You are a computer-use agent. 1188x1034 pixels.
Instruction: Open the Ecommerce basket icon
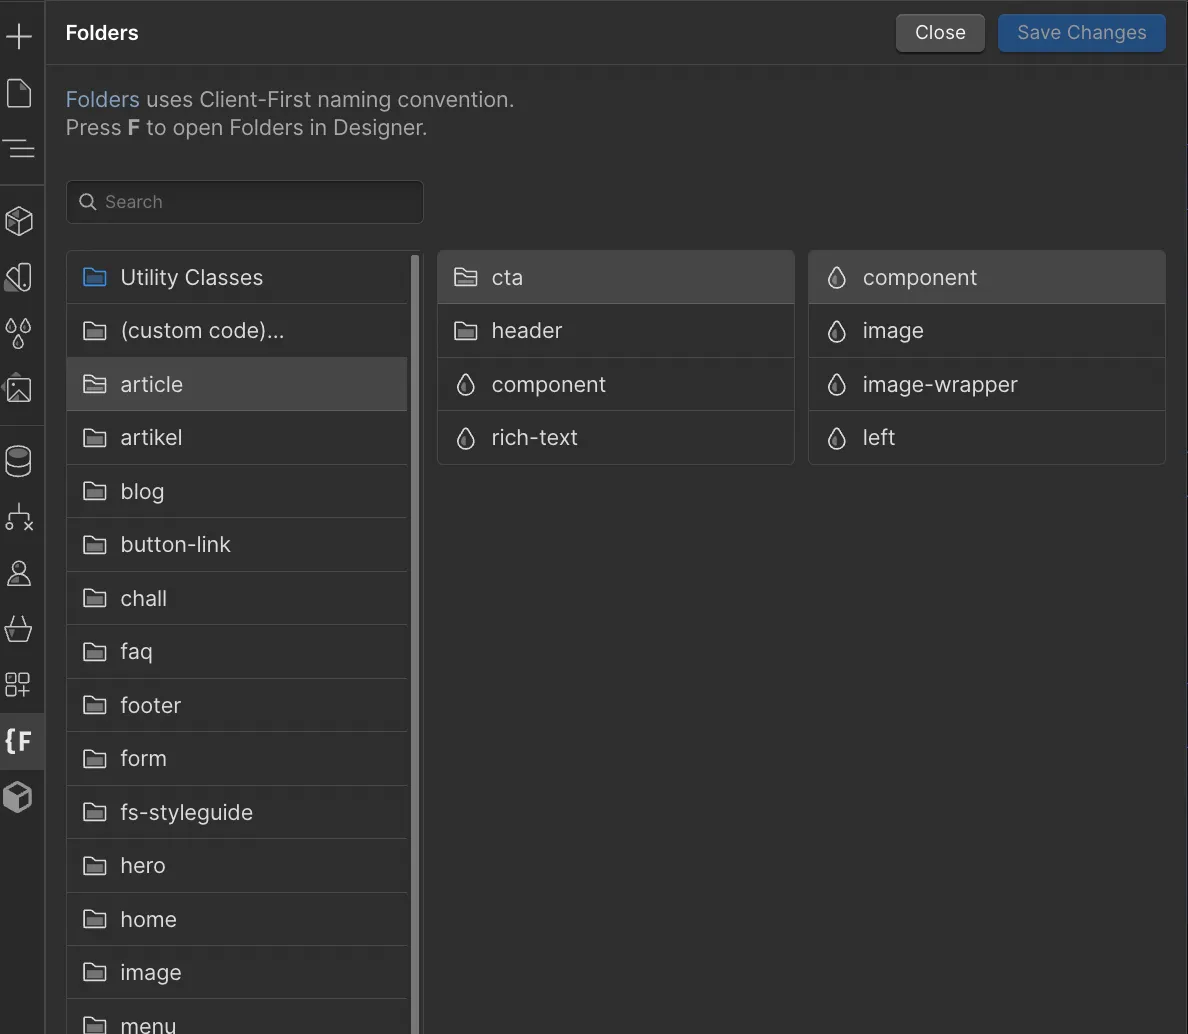pyautogui.click(x=20, y=629)
